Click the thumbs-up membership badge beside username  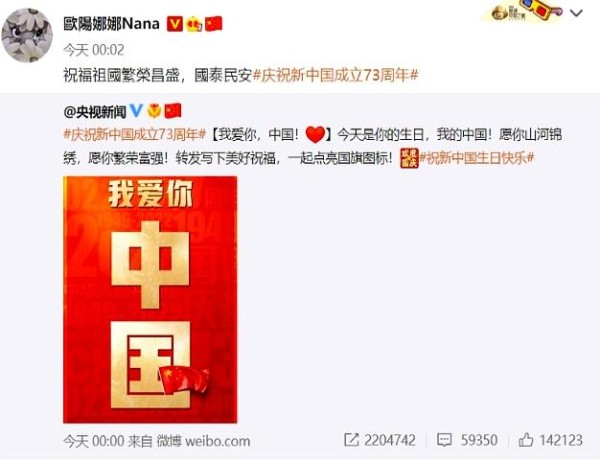194,24
